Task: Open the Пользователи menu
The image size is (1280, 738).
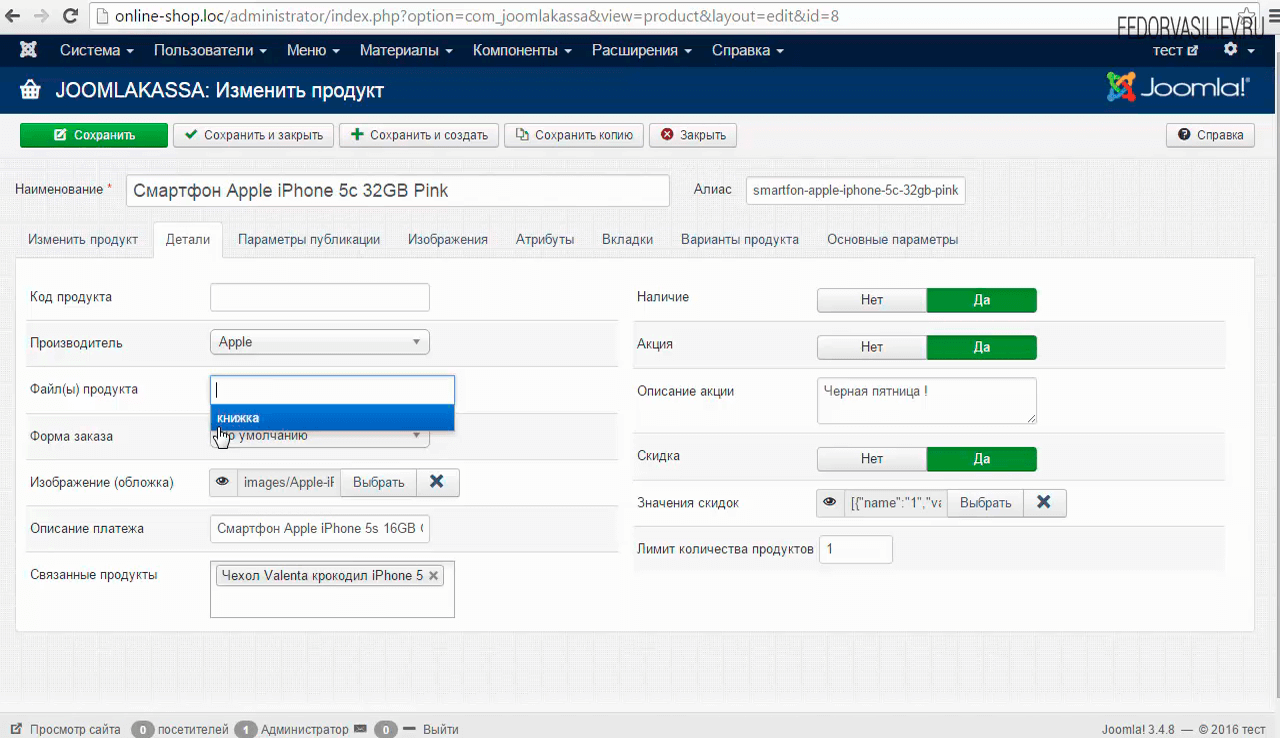Action: tap(210, 50)
